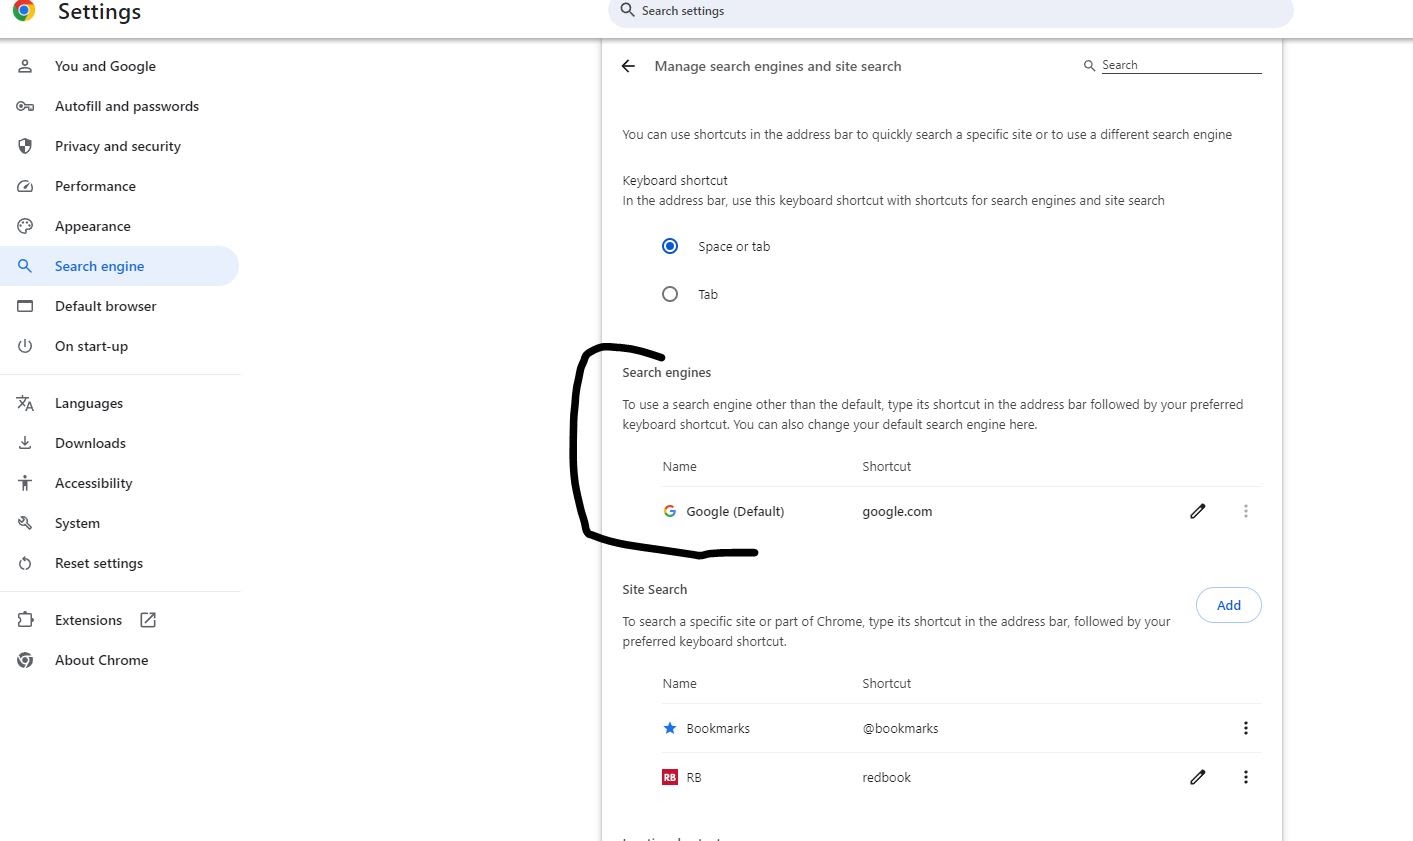Viewport: 1413px width, 841px height.
Task: Click the Site Search heading
Action: point(655,589)
